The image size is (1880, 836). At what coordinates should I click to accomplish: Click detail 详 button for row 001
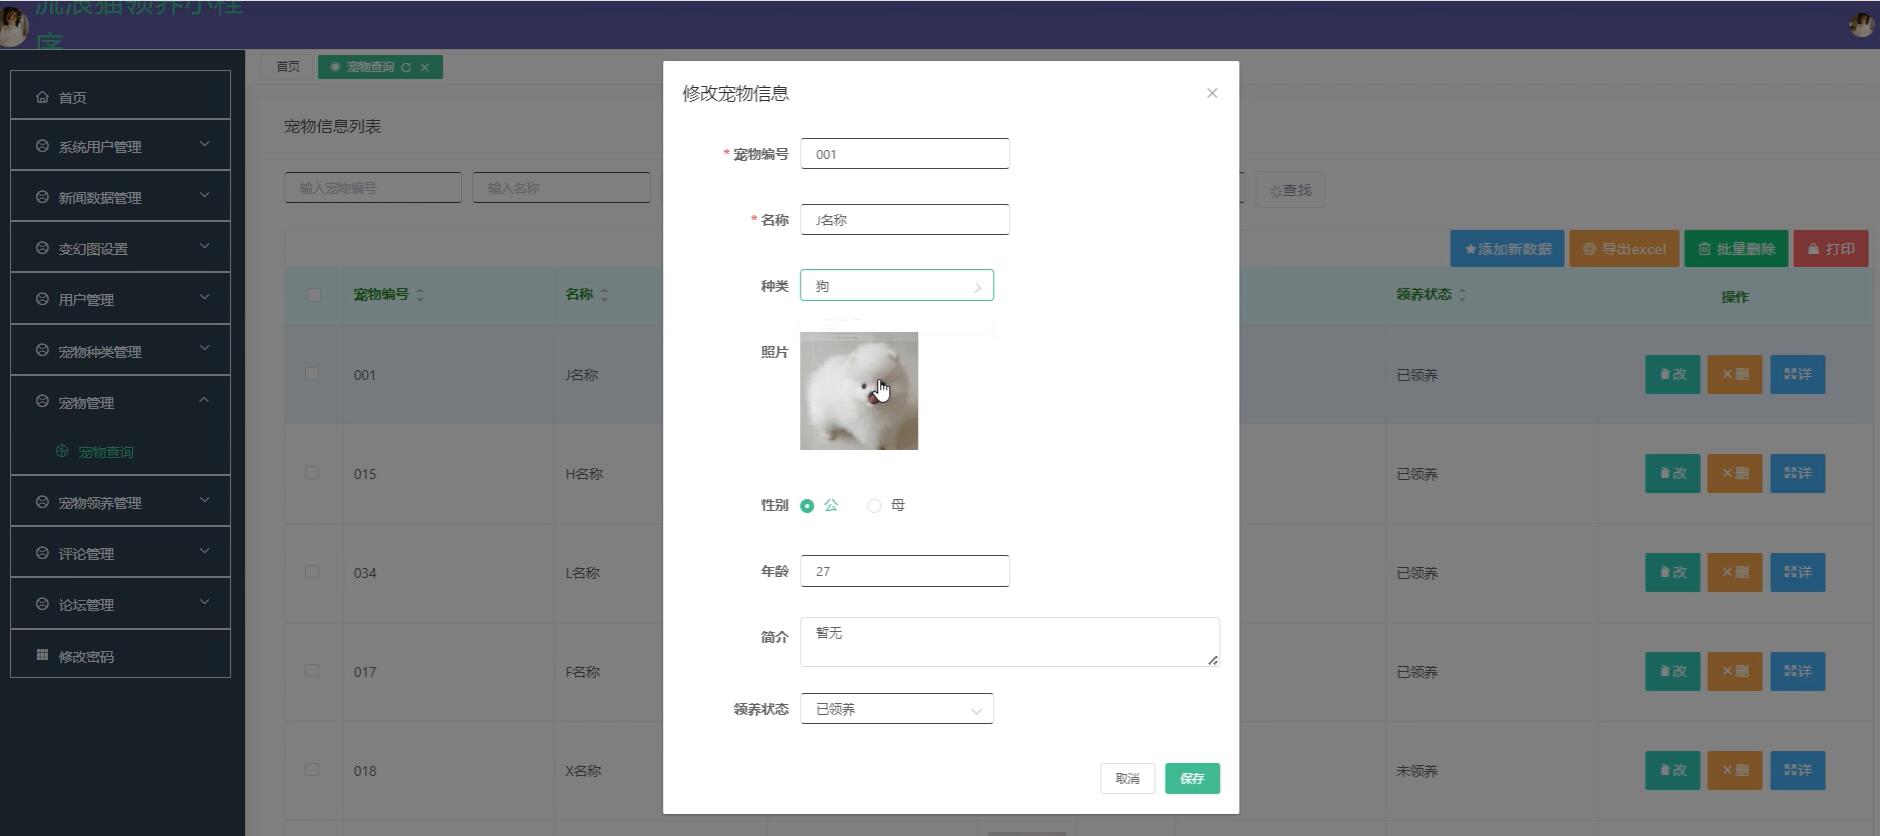pyautogui.click(x=1798, y=374)
